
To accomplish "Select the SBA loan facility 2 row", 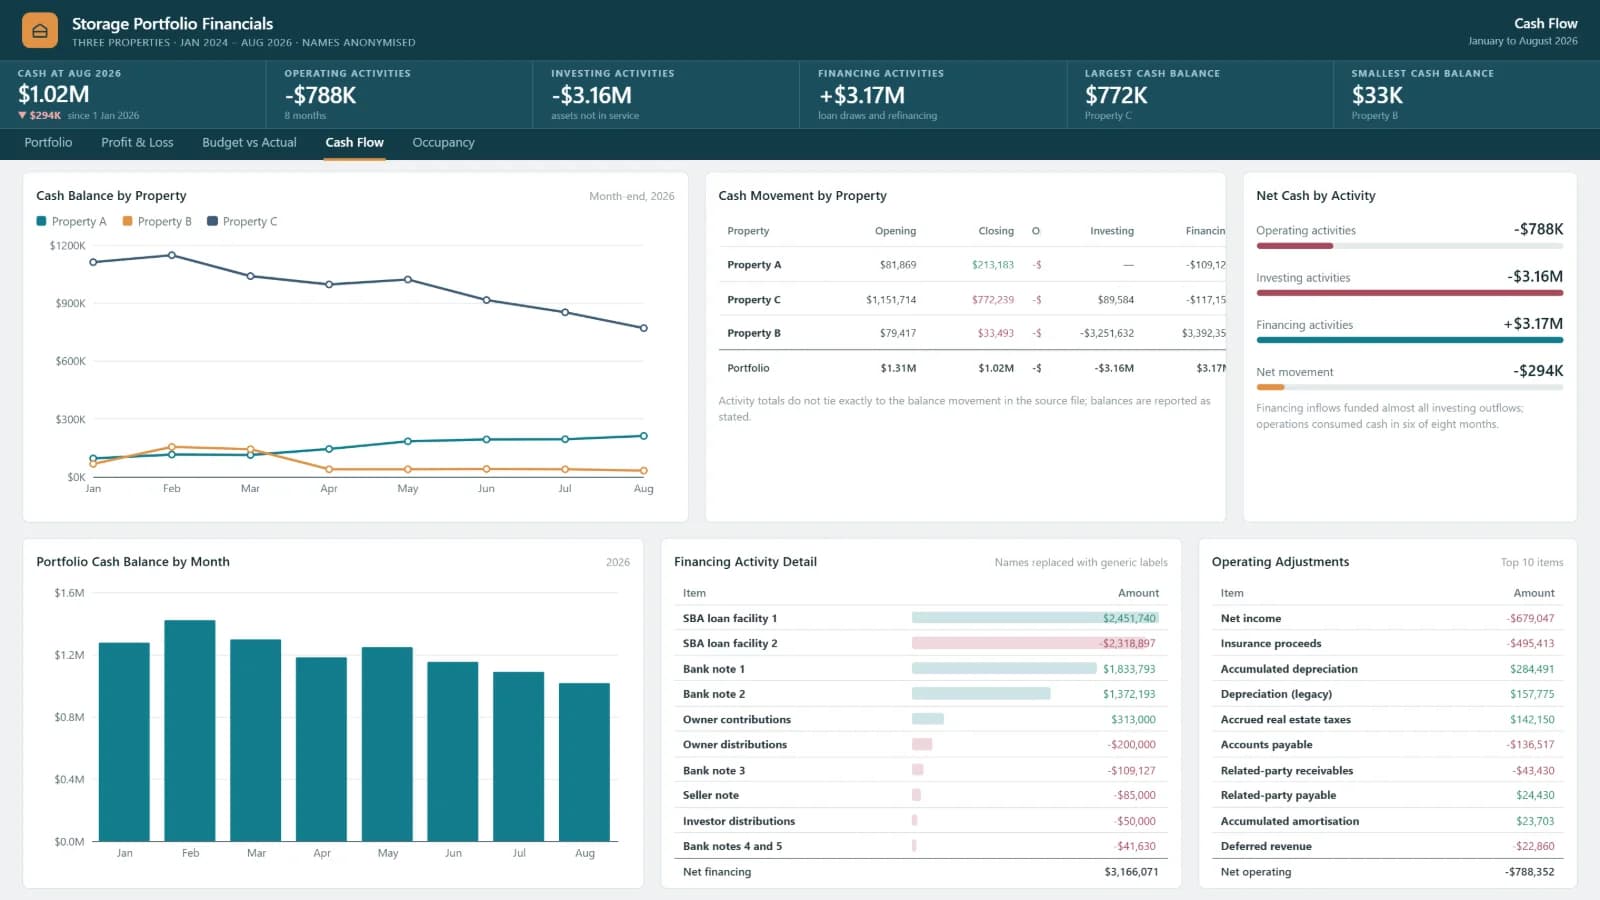I will point(921,643).
